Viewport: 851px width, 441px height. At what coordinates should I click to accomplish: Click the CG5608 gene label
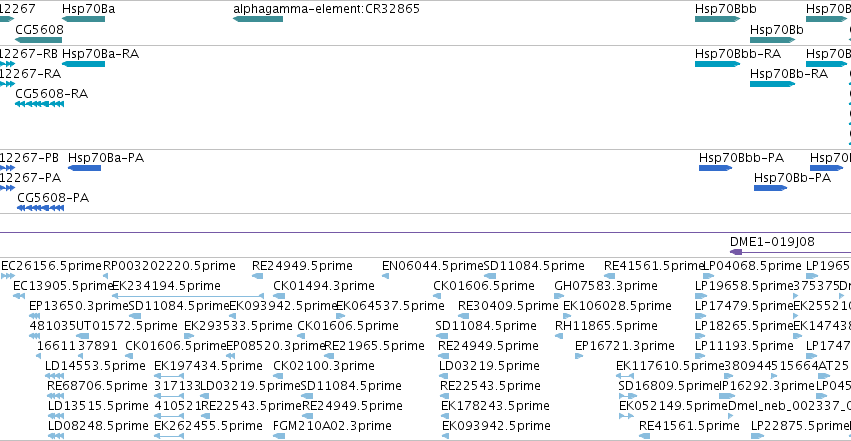(x=39, y=29)
